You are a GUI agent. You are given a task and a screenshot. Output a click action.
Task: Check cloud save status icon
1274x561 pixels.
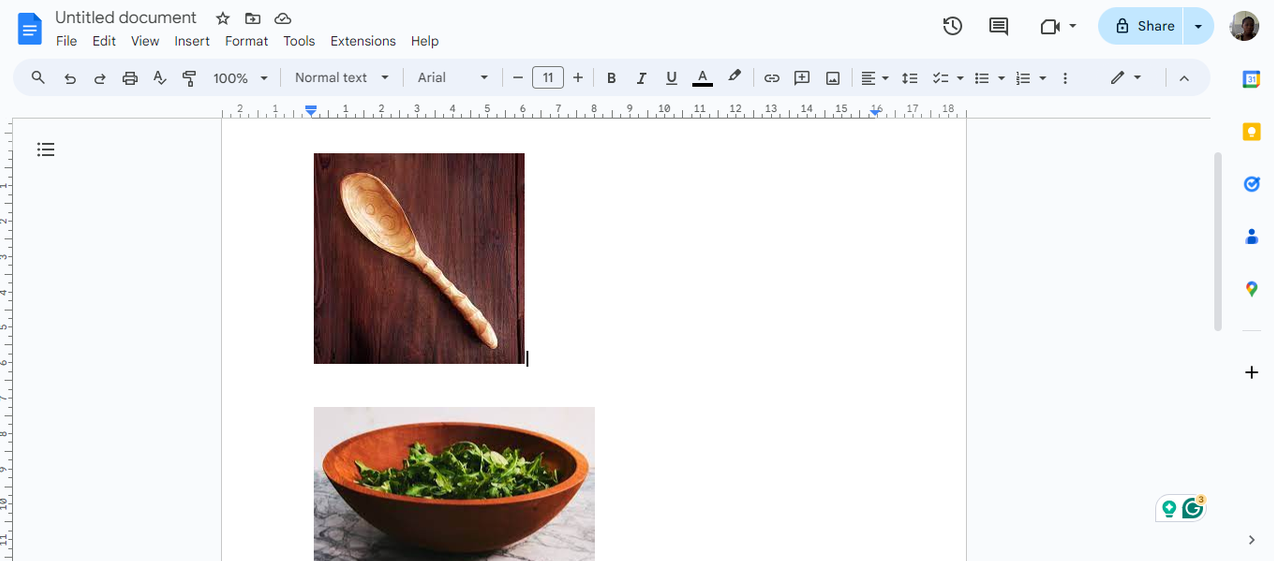pyautogui.click(x=283, y=18)
